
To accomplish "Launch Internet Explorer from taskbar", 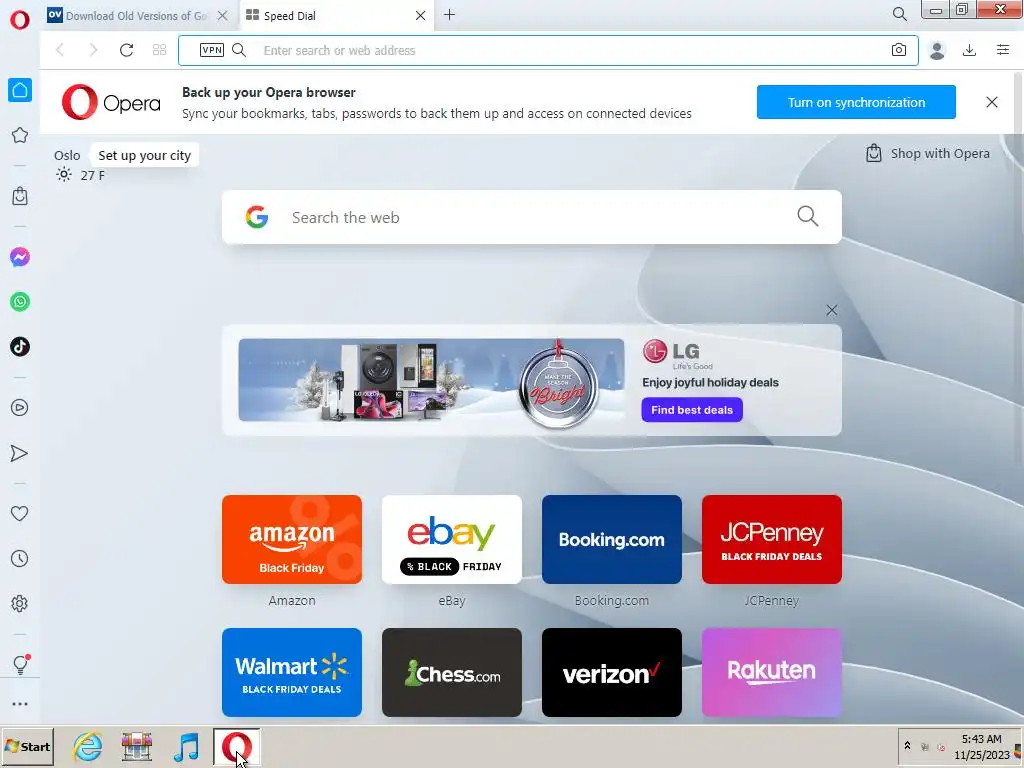I will pyautogui.click(x=88, y=746).
